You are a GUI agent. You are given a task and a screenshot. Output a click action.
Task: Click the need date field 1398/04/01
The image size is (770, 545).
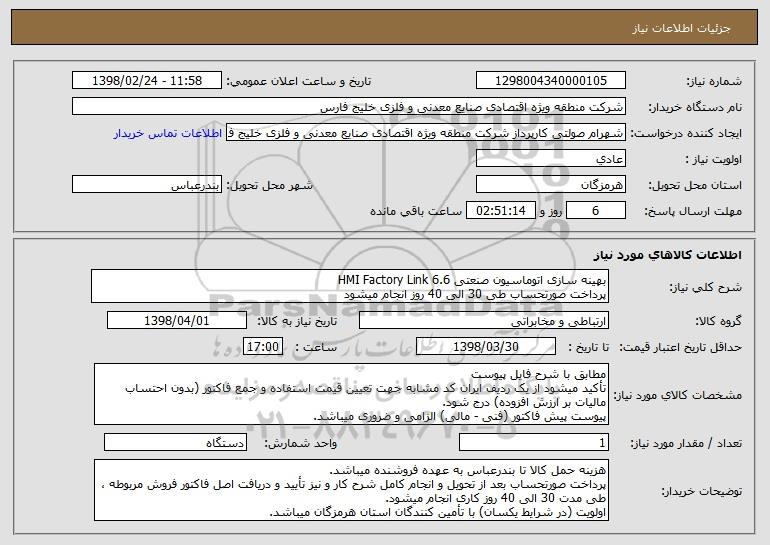tap(177, 321)
